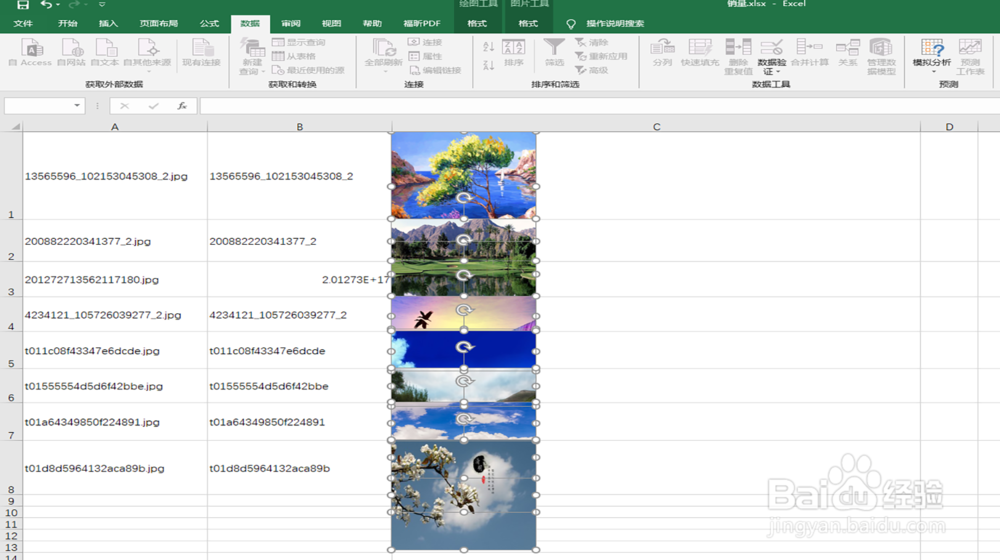Switch to the 插入 tab
1000x560 pixels.
[x=108, y=24]
